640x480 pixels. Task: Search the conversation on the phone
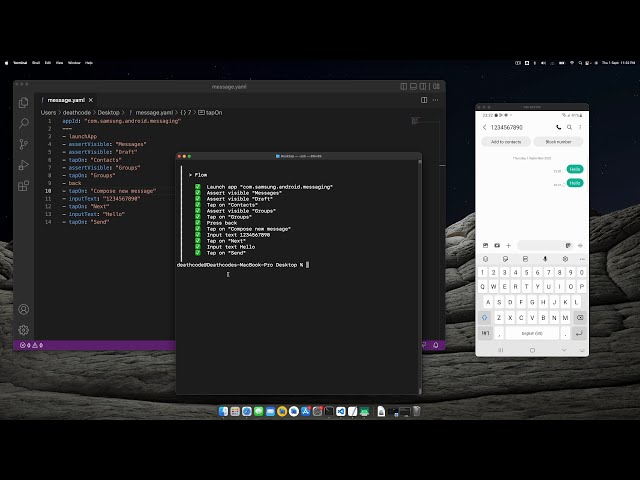(569, 127)
